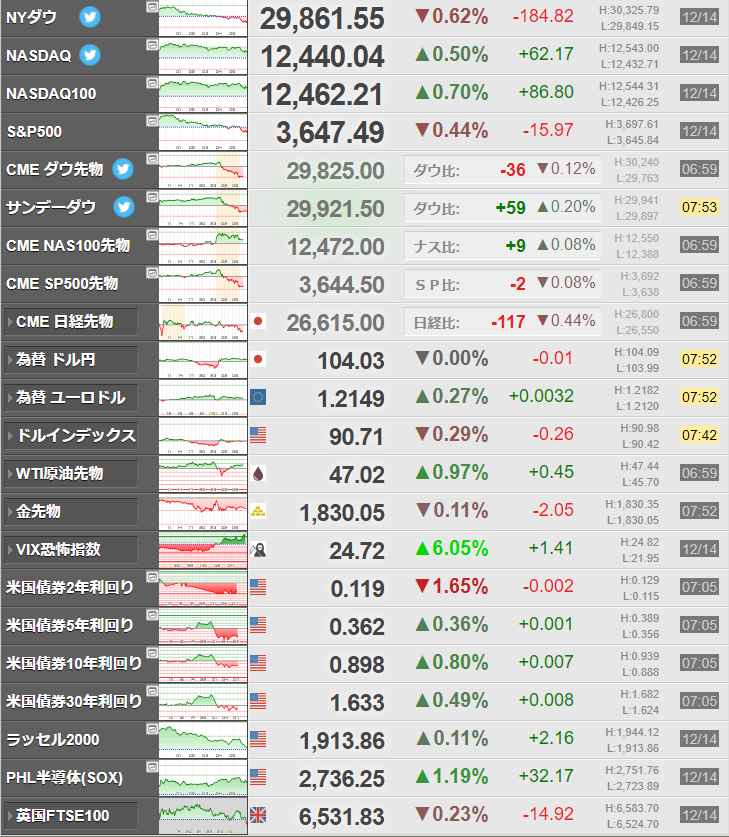This screenshot has width=729, height=837.
Task: Click the 07:53 timestamp in サンデーダウ row
Action: click(x=699, y=207)
